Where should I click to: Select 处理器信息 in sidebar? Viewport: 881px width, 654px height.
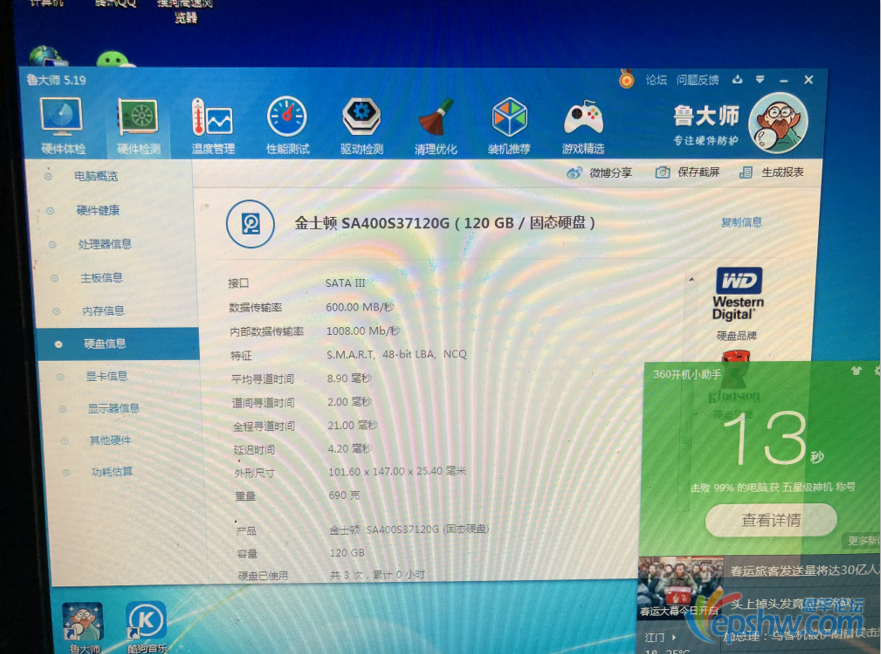click(x=105, y=244)
